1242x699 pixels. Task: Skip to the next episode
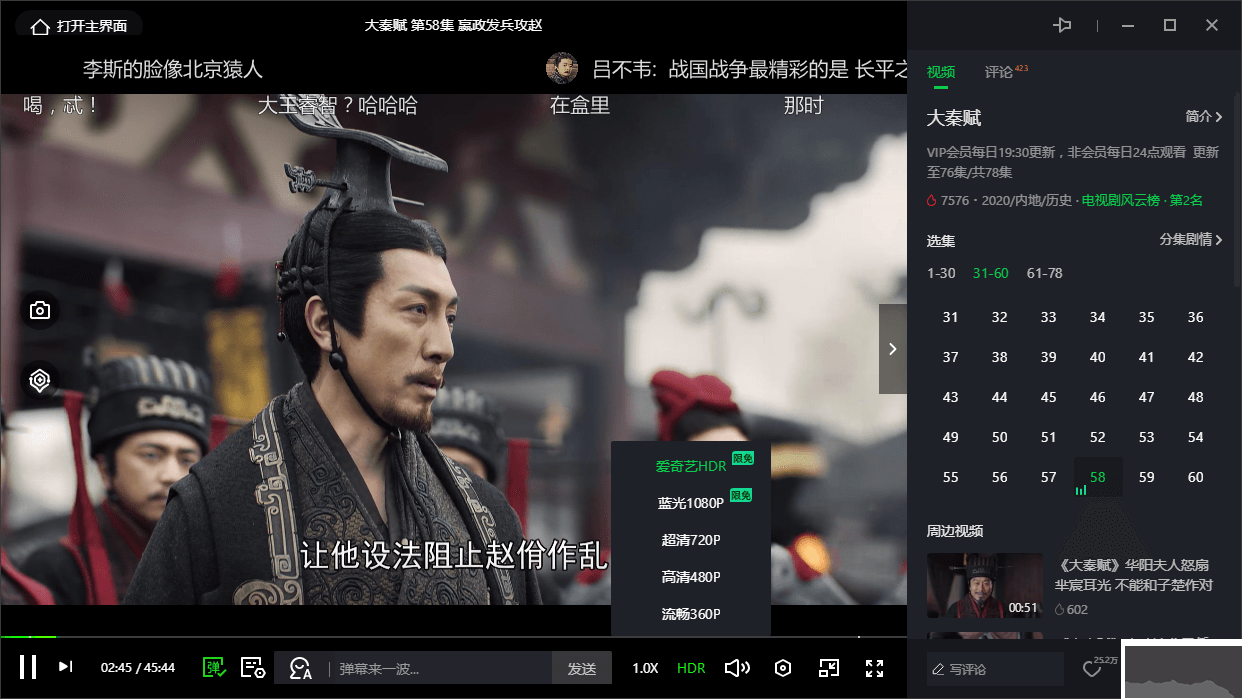65,667
